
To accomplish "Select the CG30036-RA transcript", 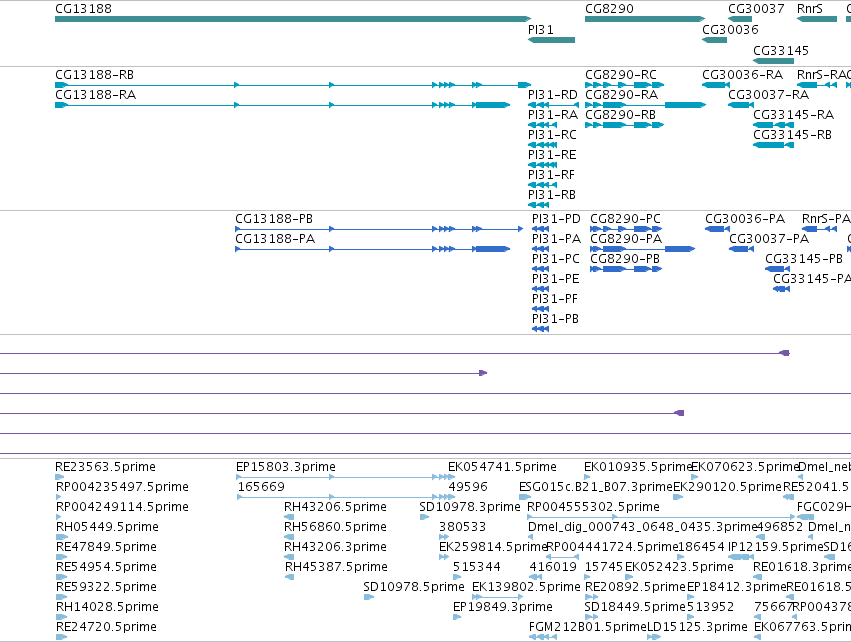I will coord(716,85).
